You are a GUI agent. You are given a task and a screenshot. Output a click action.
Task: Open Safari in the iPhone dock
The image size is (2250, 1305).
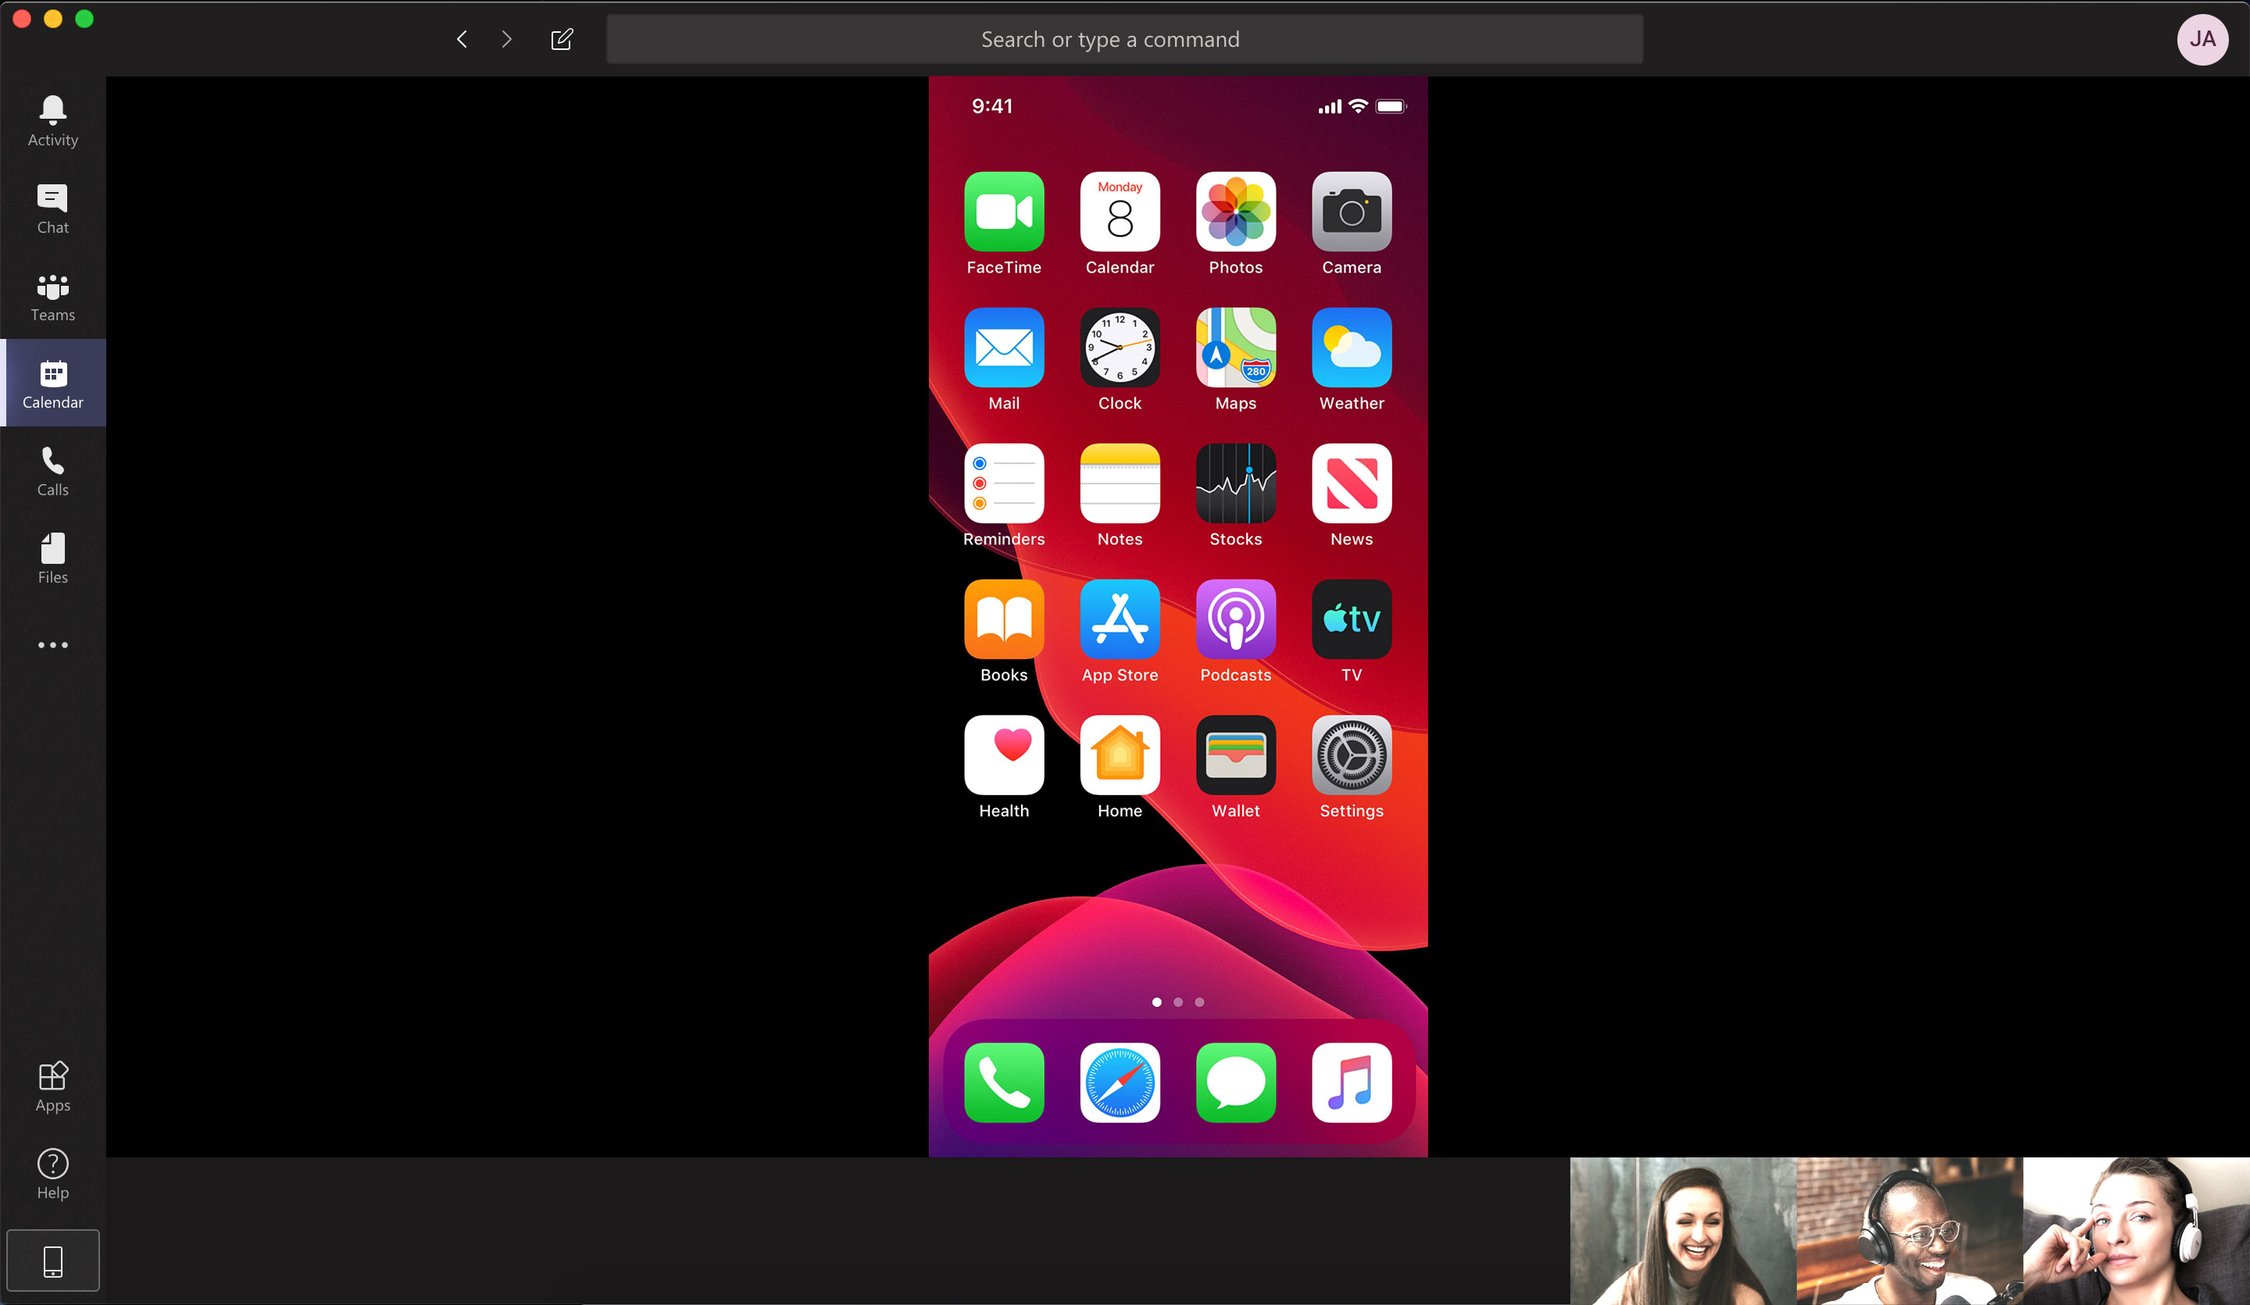click(x=1119, y=1083)
